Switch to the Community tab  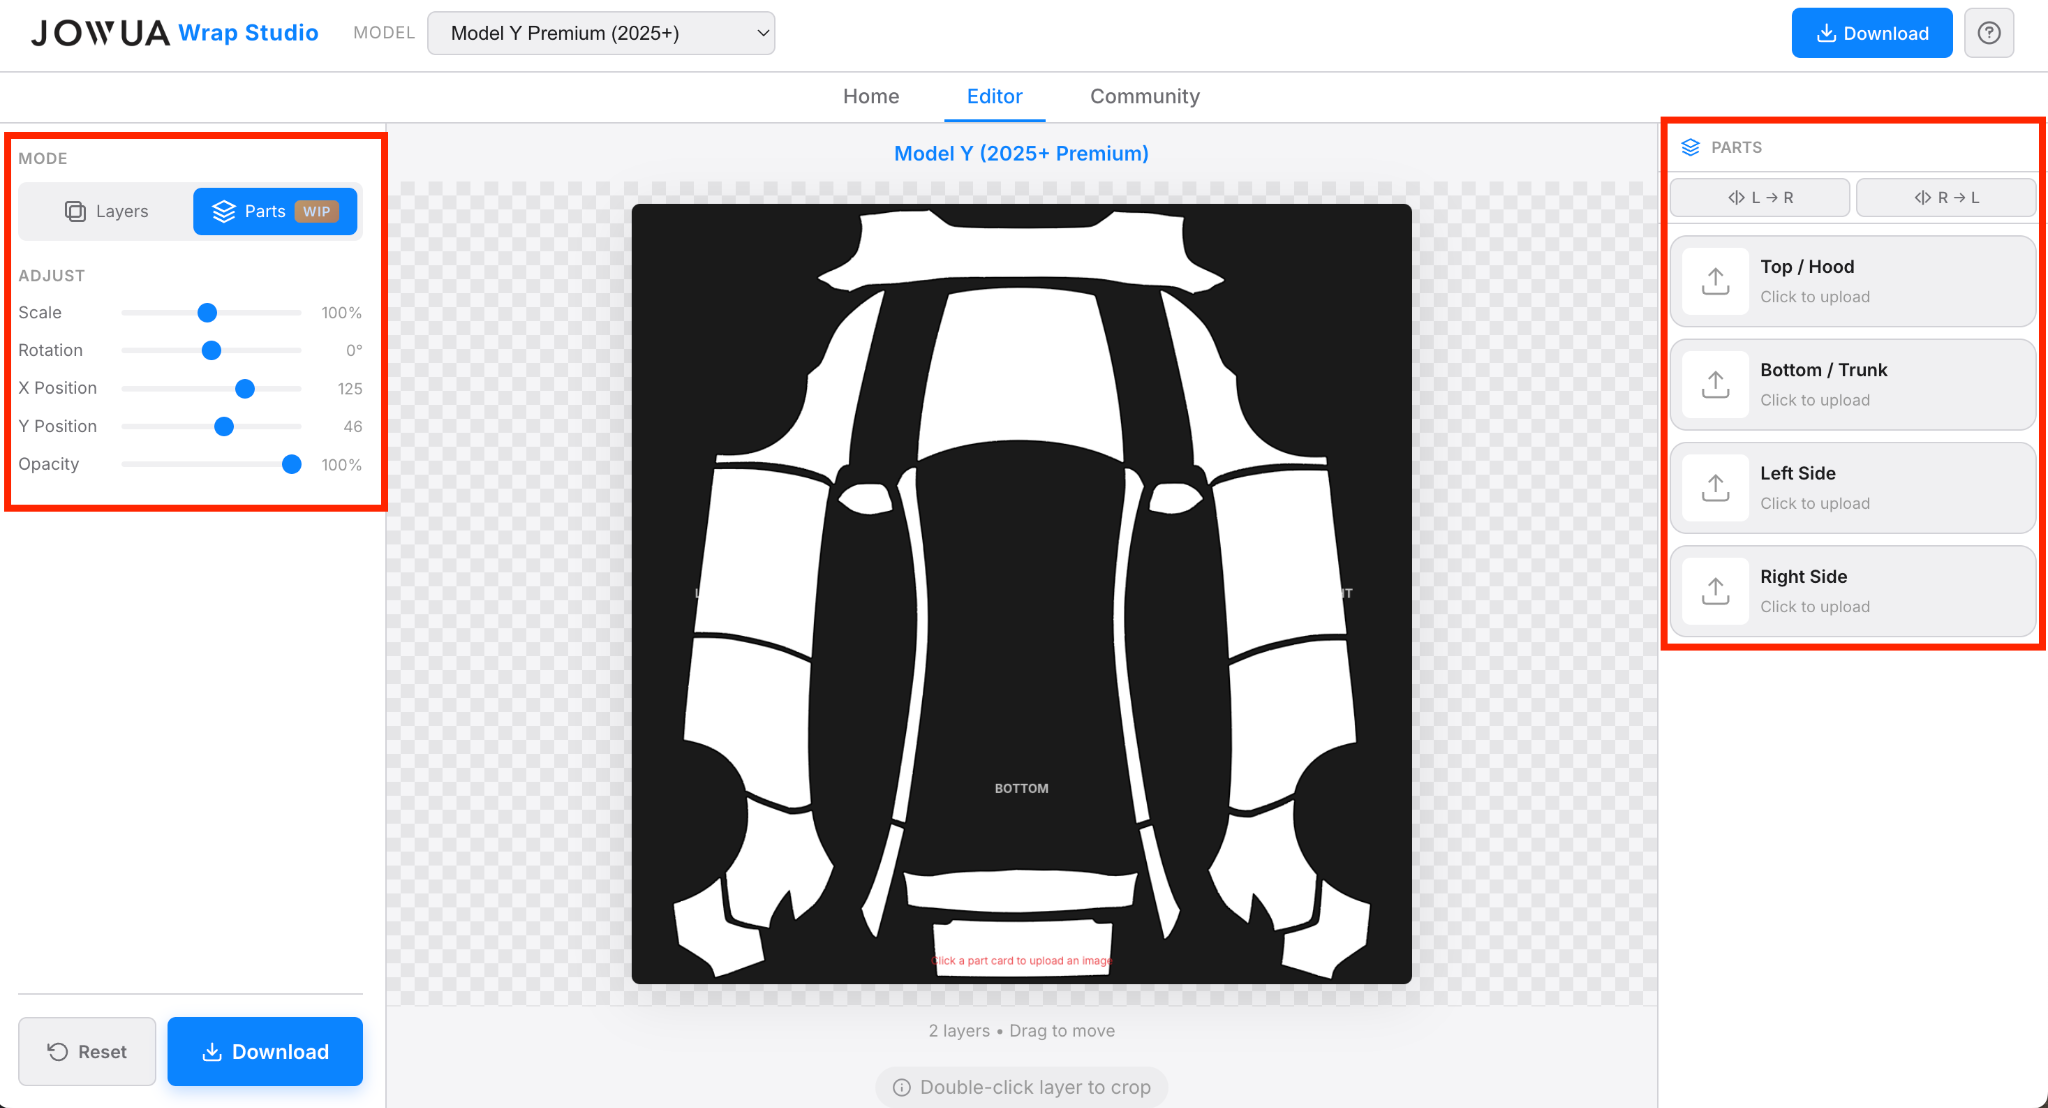[1144, 96]
